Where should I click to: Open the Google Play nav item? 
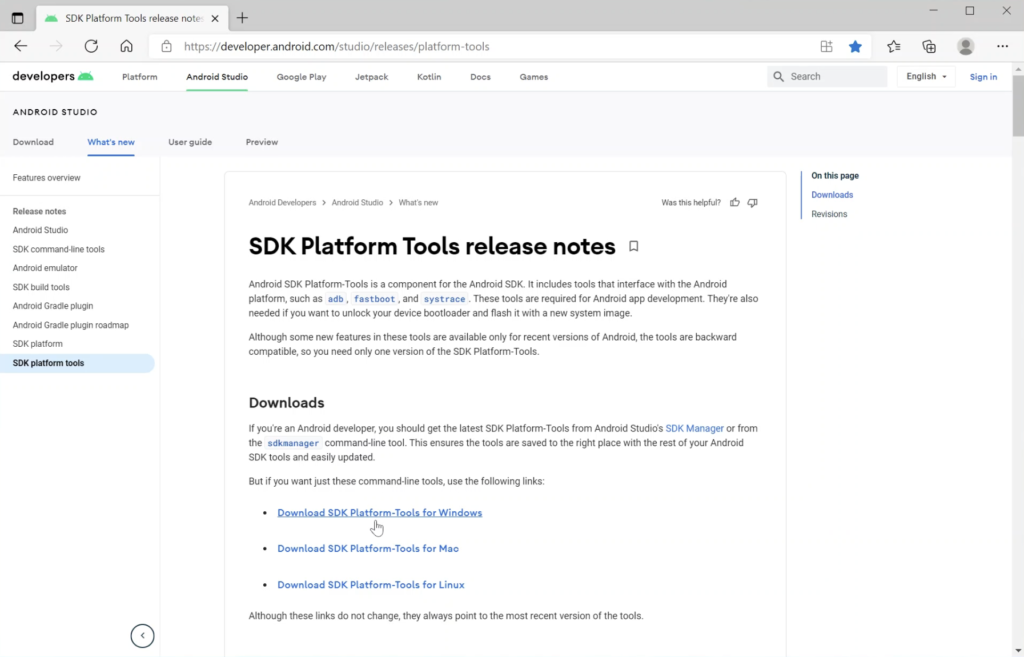tap(301, 77)
